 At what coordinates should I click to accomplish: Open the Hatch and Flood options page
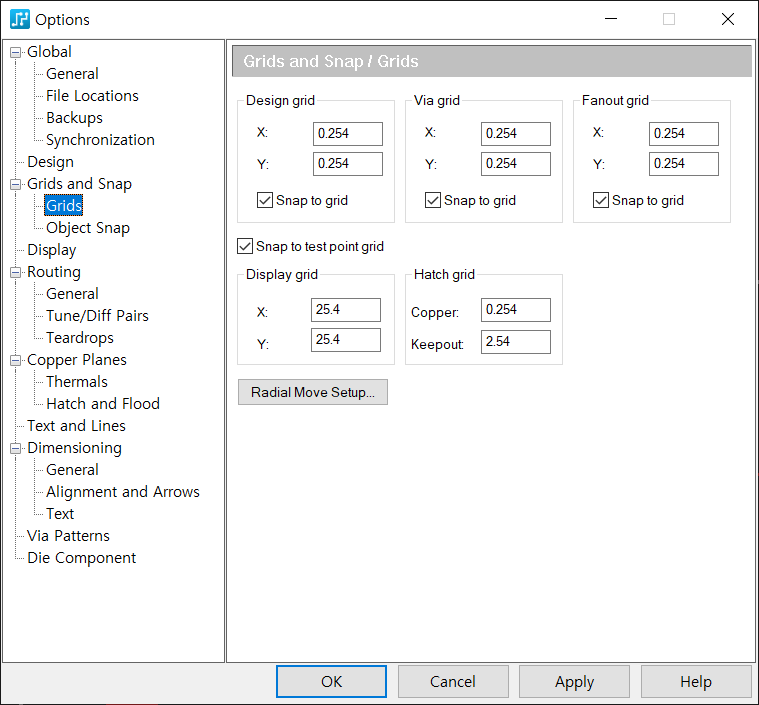pyautogui.click(x=103, y=404)
